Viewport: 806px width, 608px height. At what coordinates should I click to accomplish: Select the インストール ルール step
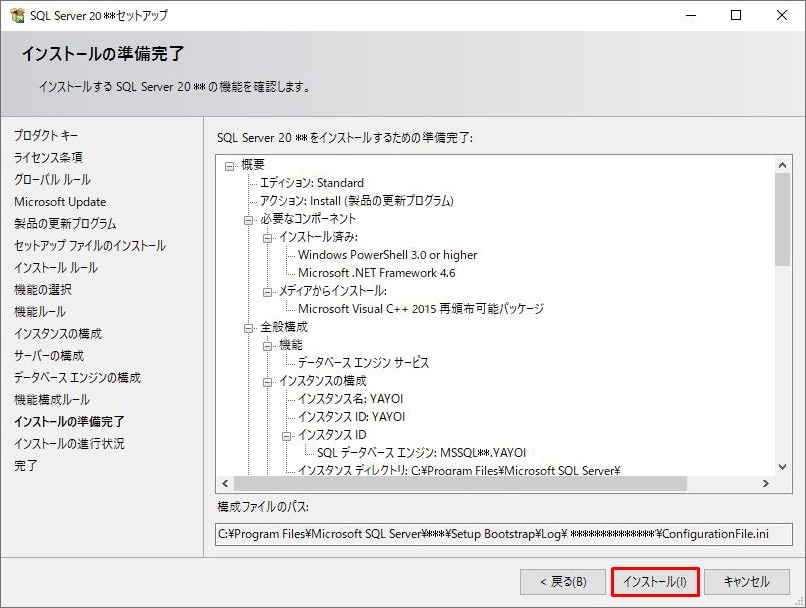[x=56, y=268]
